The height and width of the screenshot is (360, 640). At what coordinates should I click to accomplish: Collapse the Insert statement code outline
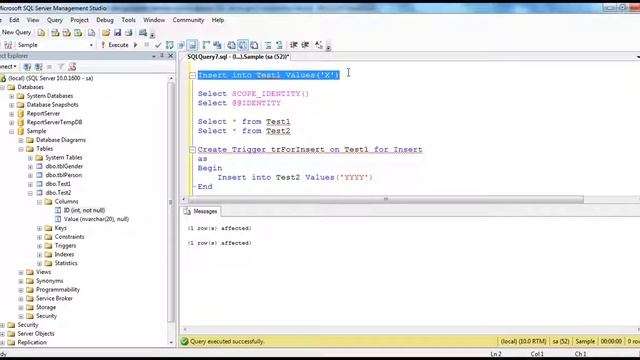click(x=193, y=76)
